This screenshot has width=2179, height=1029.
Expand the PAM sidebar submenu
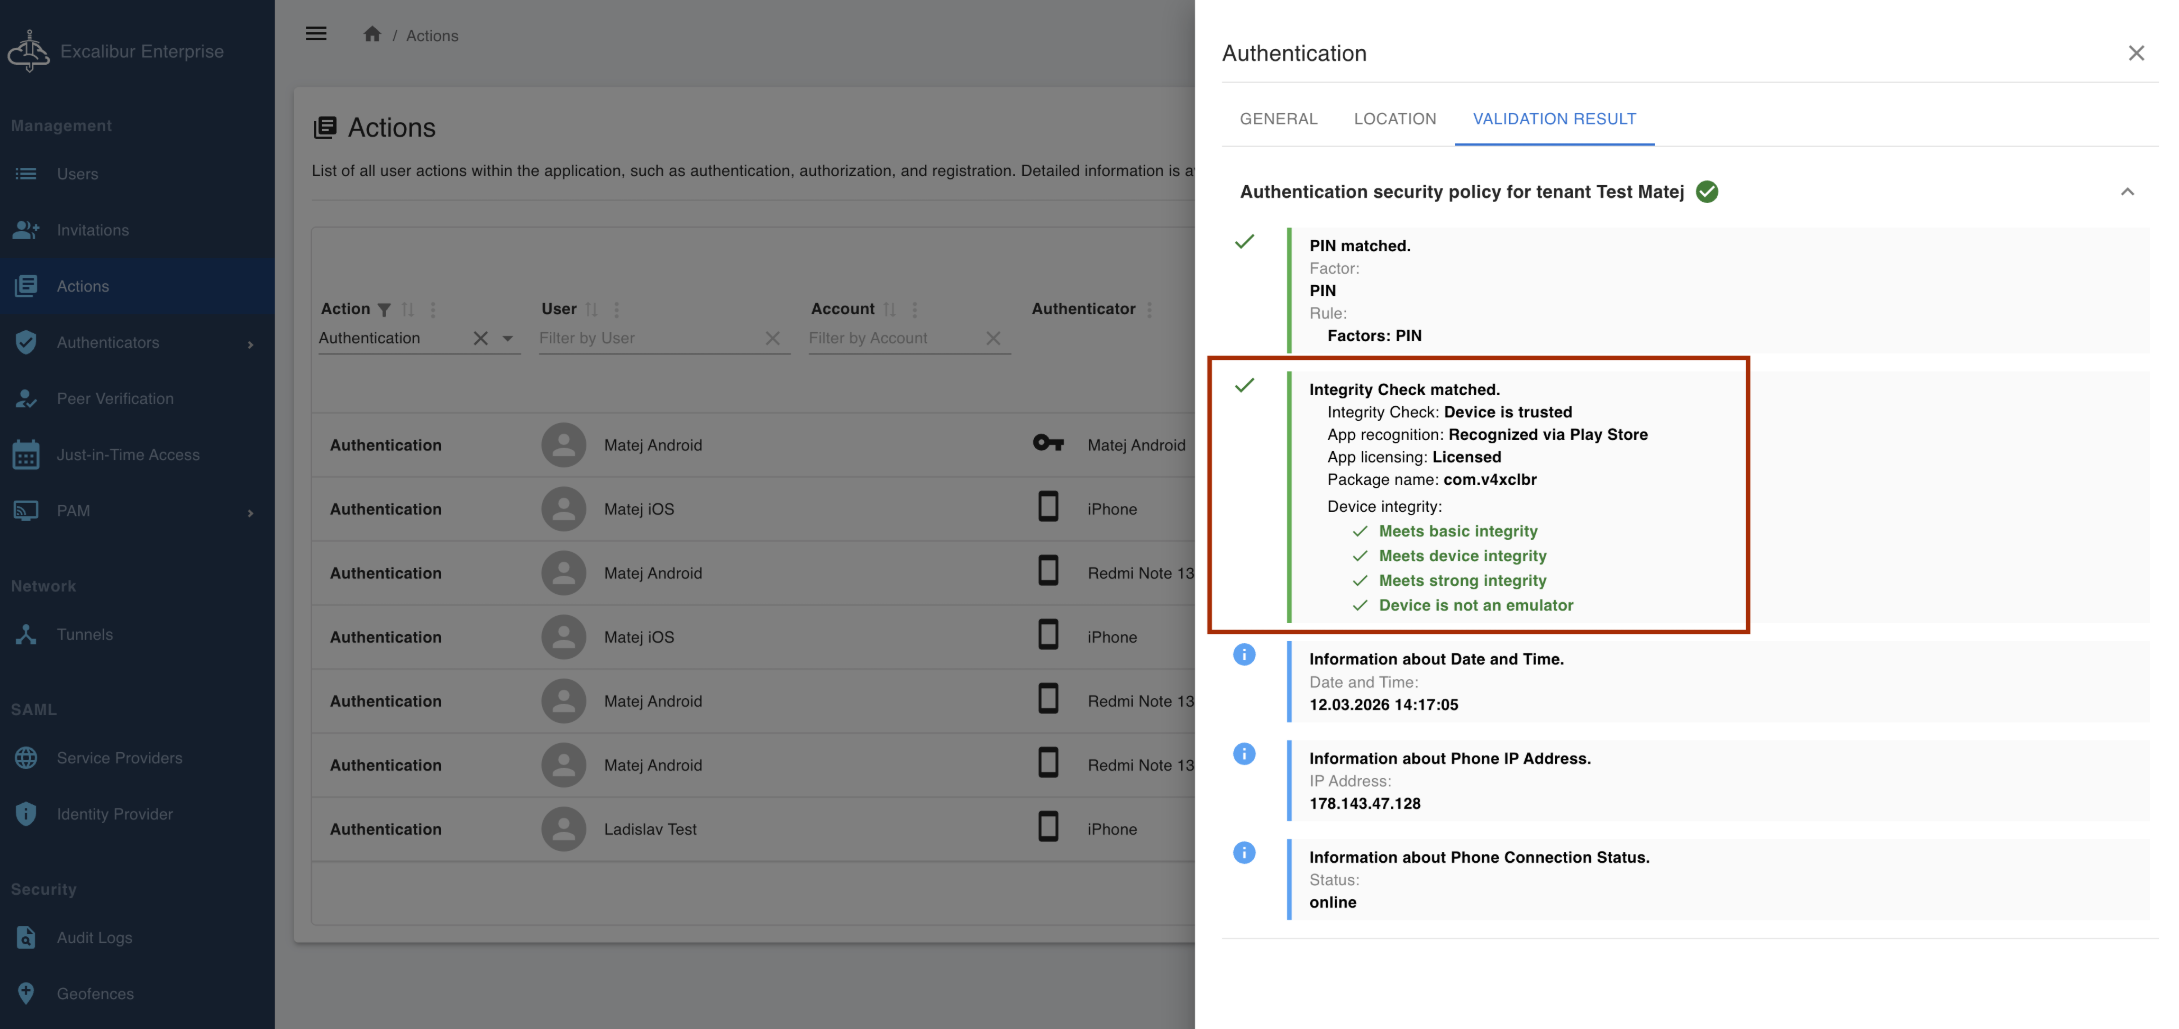coord(250,512)
